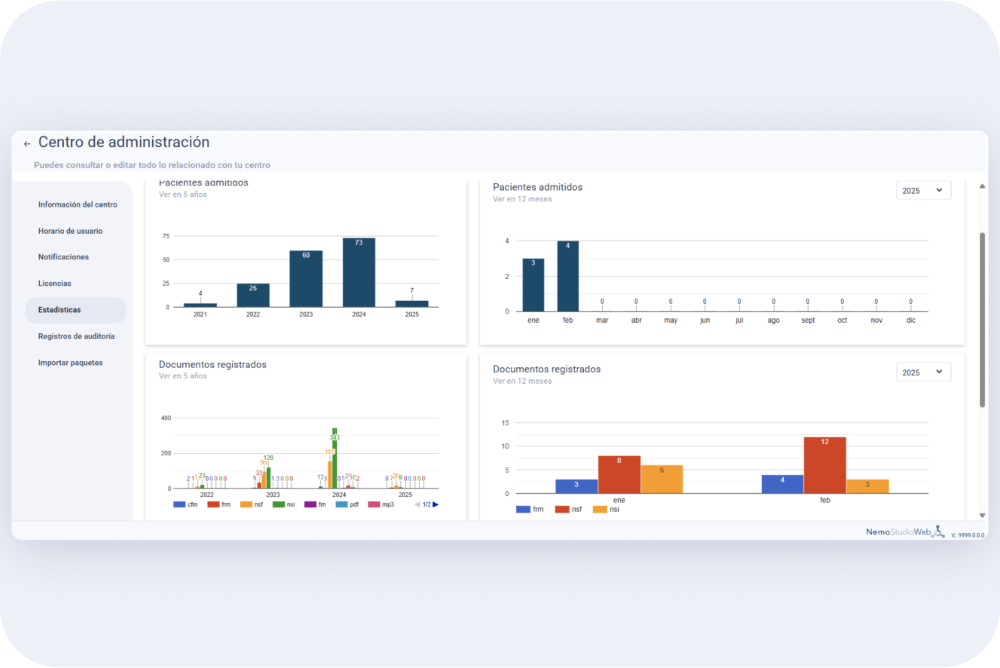Open Estadísticas in the sidebar

tap(75, 310)
